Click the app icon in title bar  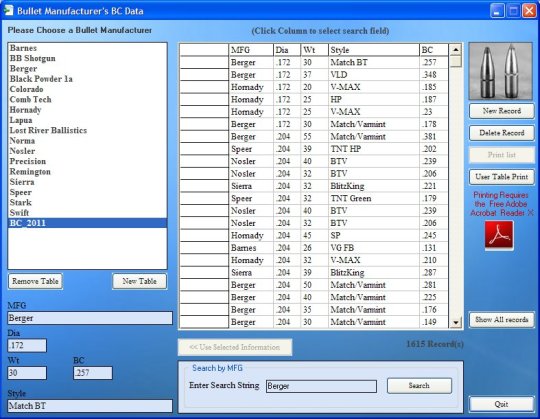(x=8, y=11)
